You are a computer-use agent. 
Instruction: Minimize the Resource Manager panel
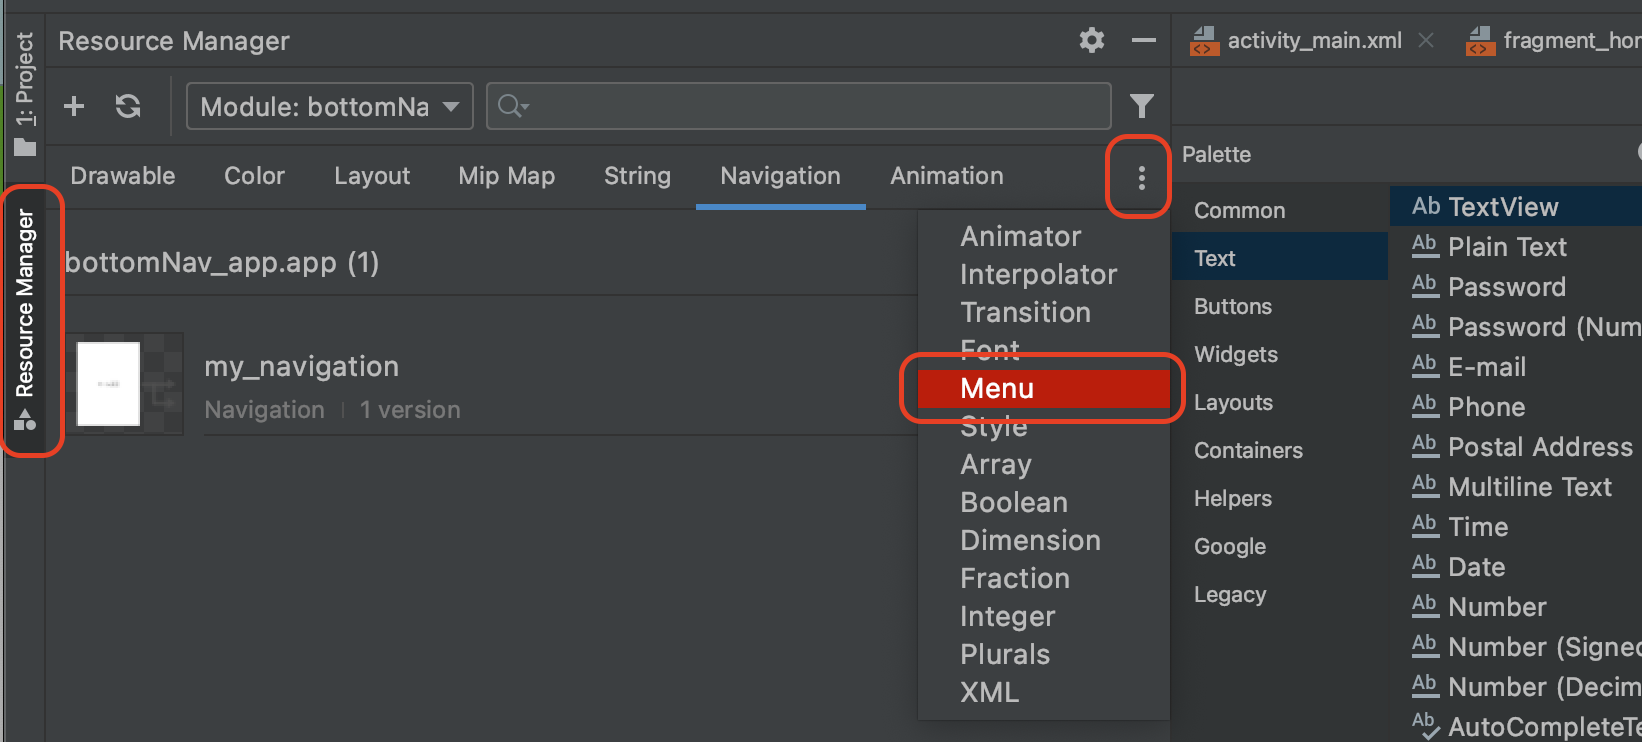[1143, 40]
